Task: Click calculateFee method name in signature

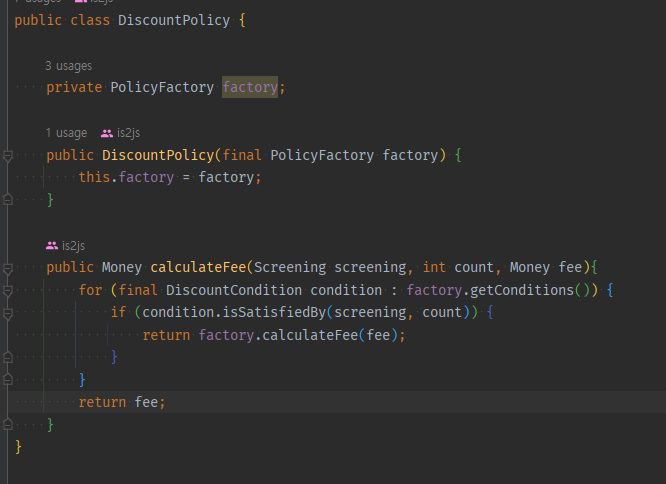Action: click(198, 267)
